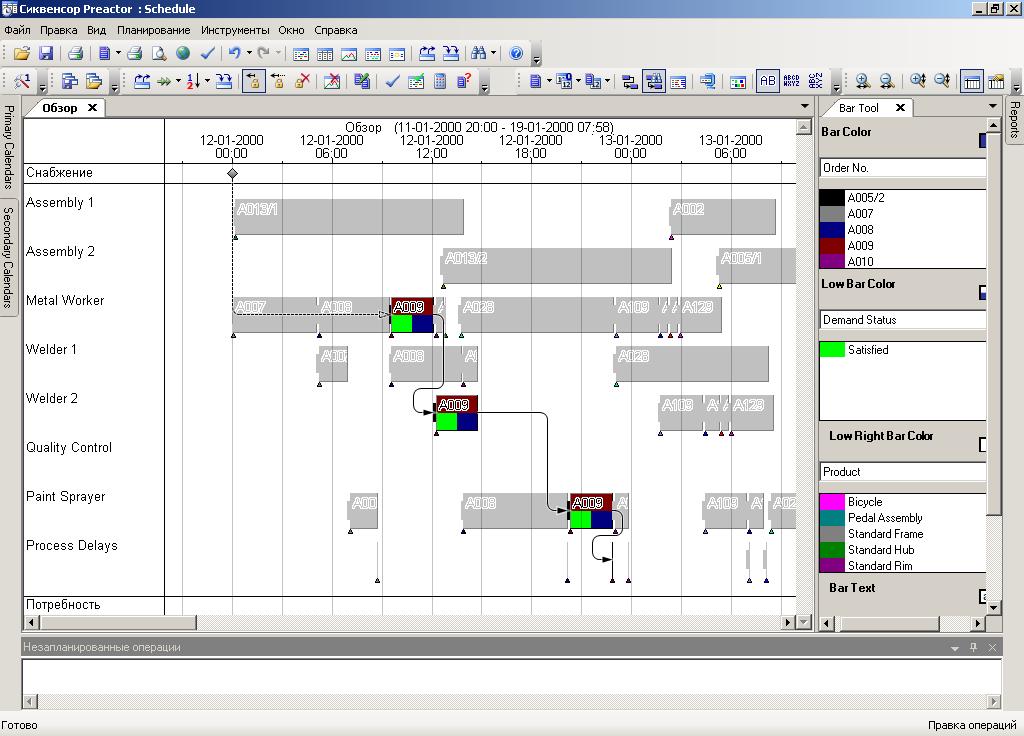Open the Demand Status combo box
This screenshot has width=1024, height=736.
pyautogui.click(x=903, y=320)
